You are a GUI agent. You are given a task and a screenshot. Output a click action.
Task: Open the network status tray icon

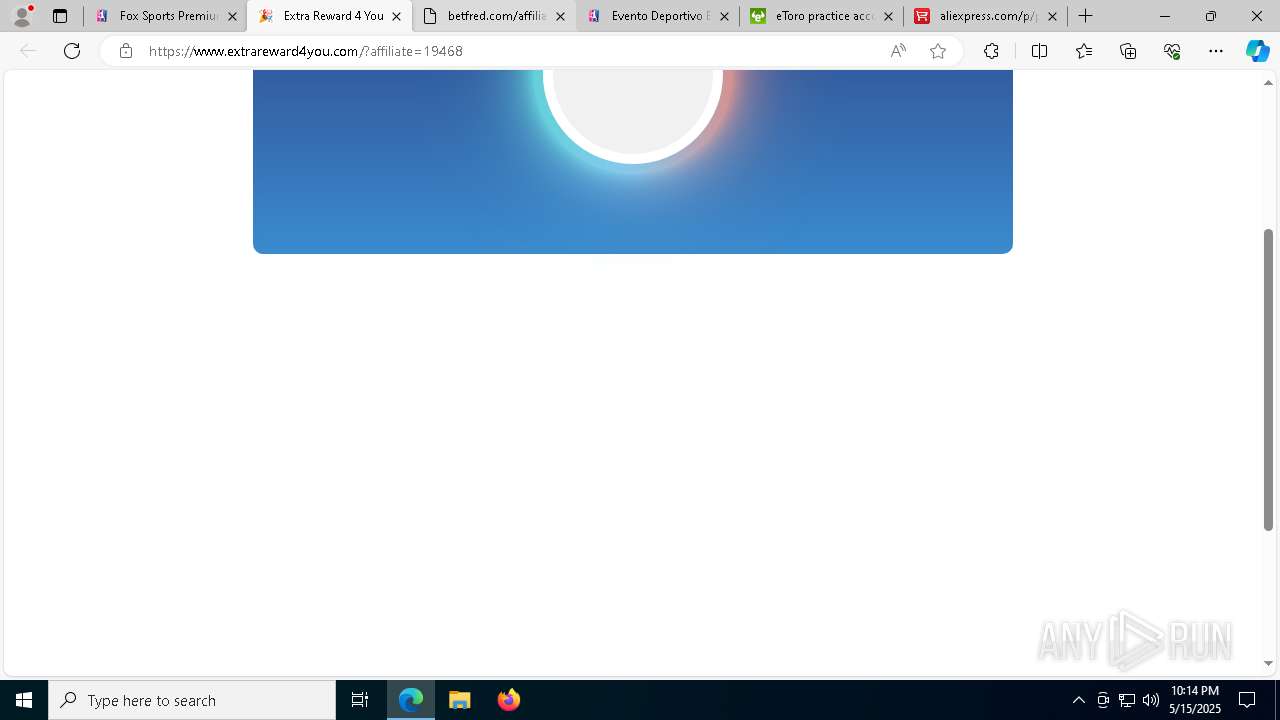tap(1126, 700)
